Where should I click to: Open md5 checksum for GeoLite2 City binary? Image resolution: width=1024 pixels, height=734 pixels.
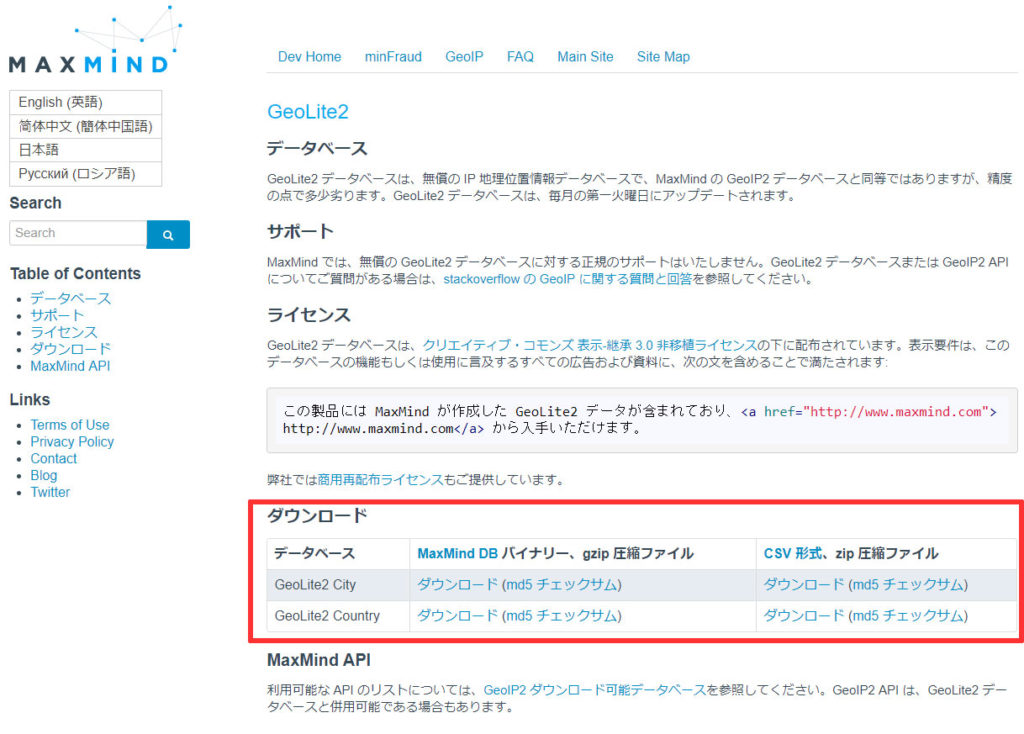561,584
